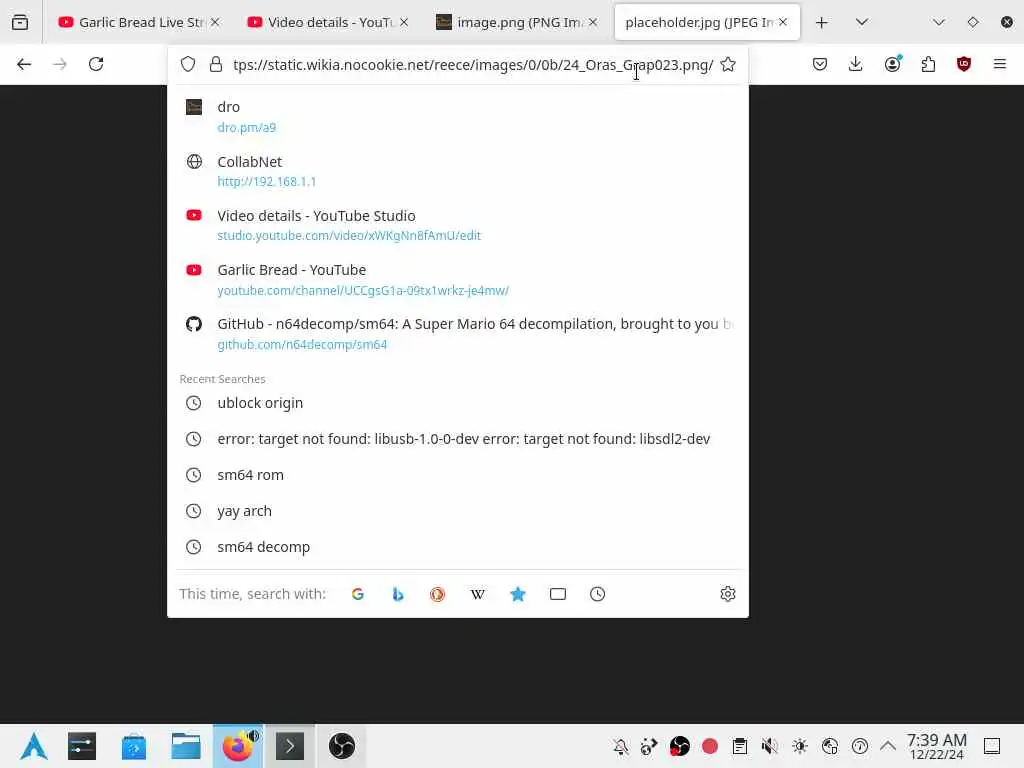Open the Firefox account menu
Image resolution: width=1024 pixels, height=768 pixels.
click(893, 64)
